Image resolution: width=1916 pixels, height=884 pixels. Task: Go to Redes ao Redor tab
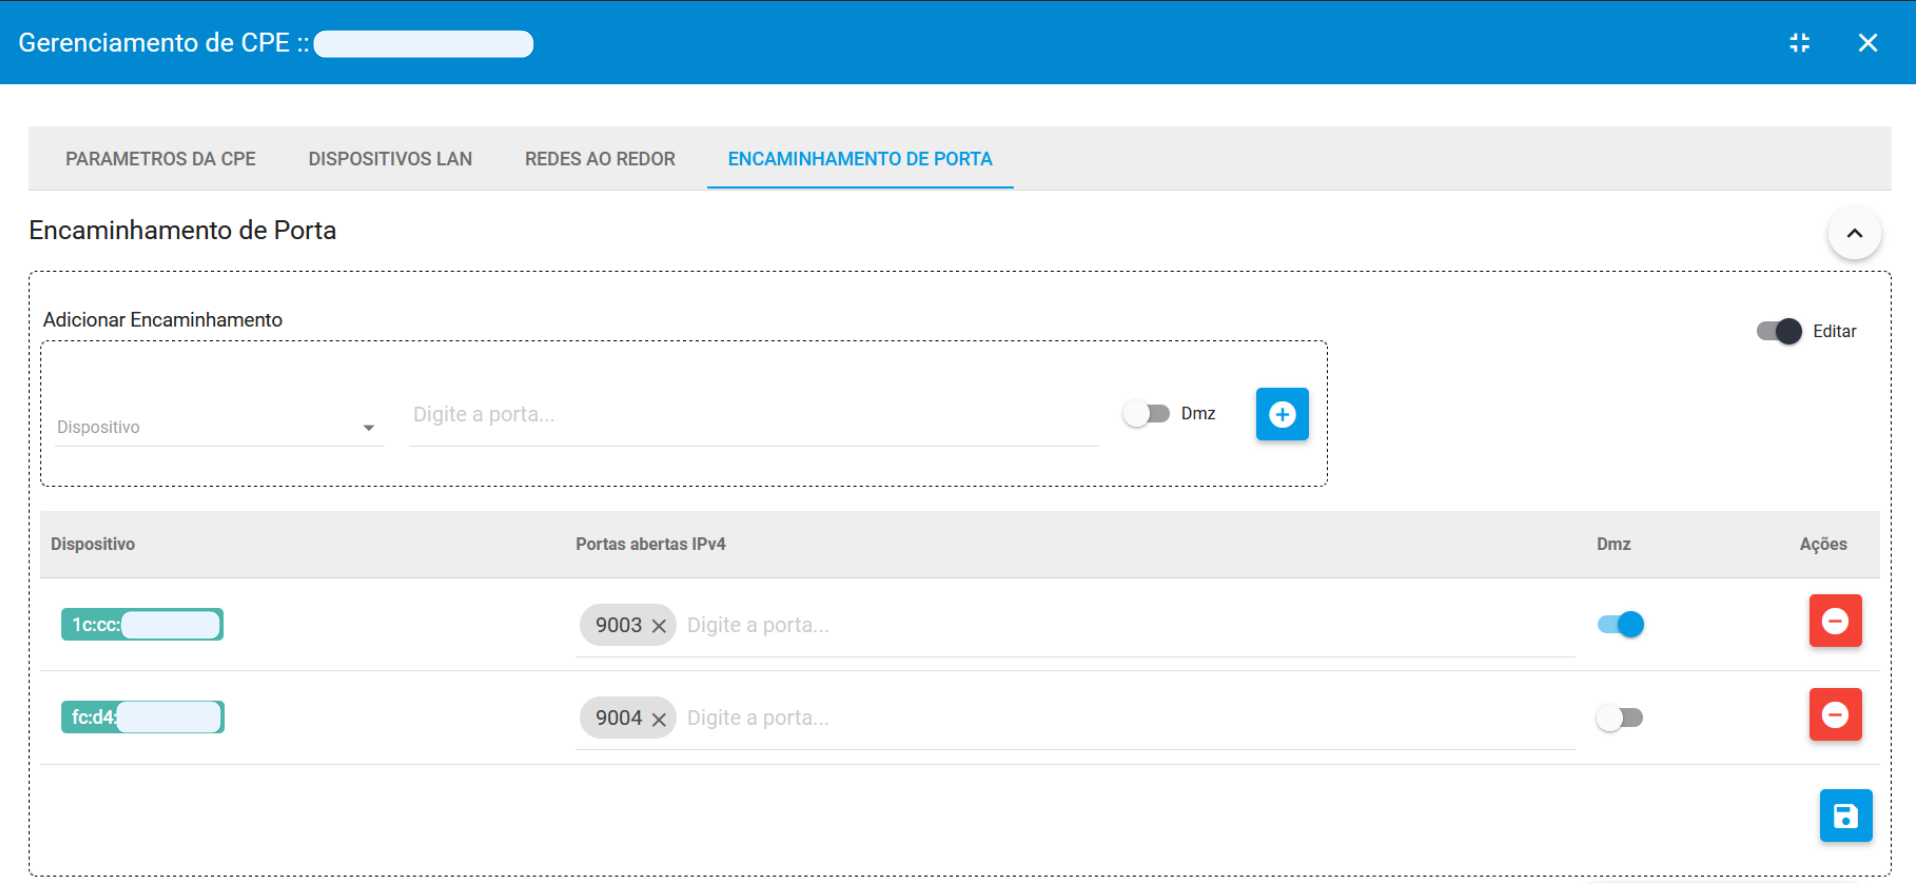click(x=600, y=159)
